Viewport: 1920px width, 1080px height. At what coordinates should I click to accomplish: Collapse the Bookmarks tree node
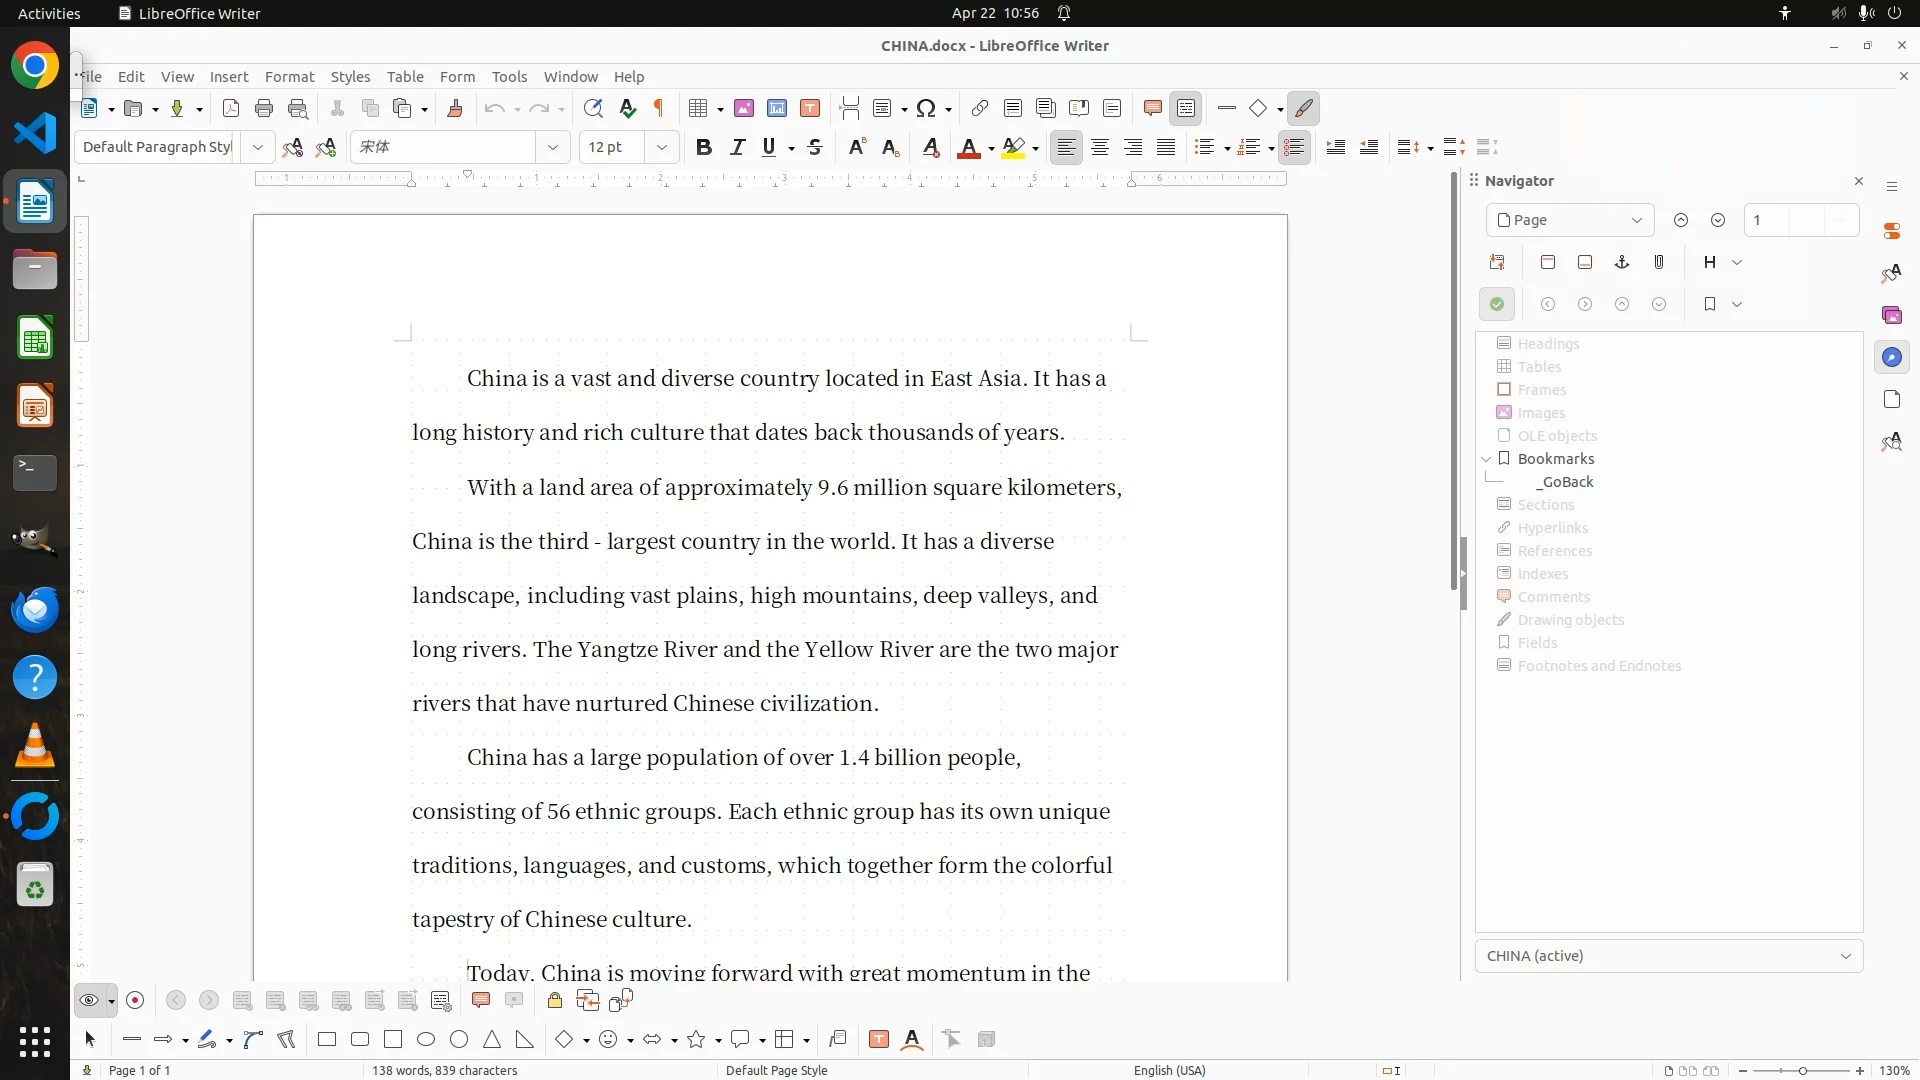[x=1486, y=459]
